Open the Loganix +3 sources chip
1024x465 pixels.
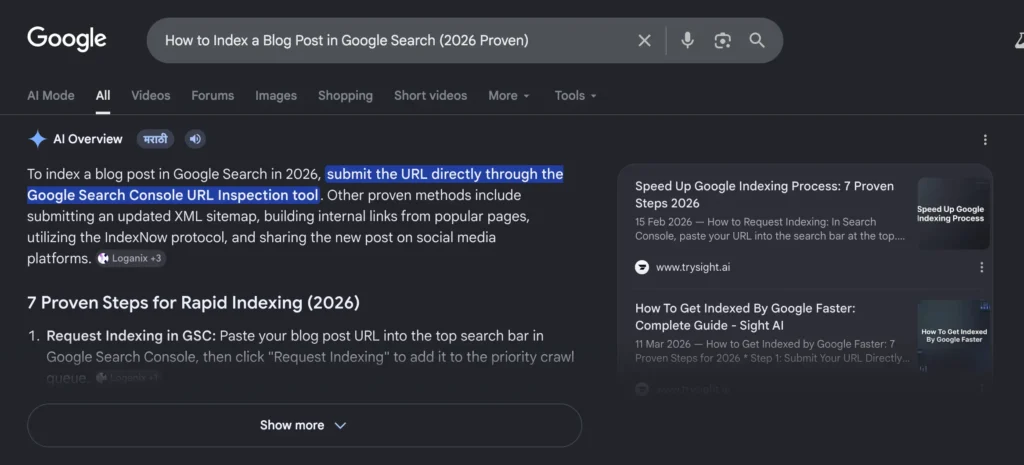click(x=131, y=259)
